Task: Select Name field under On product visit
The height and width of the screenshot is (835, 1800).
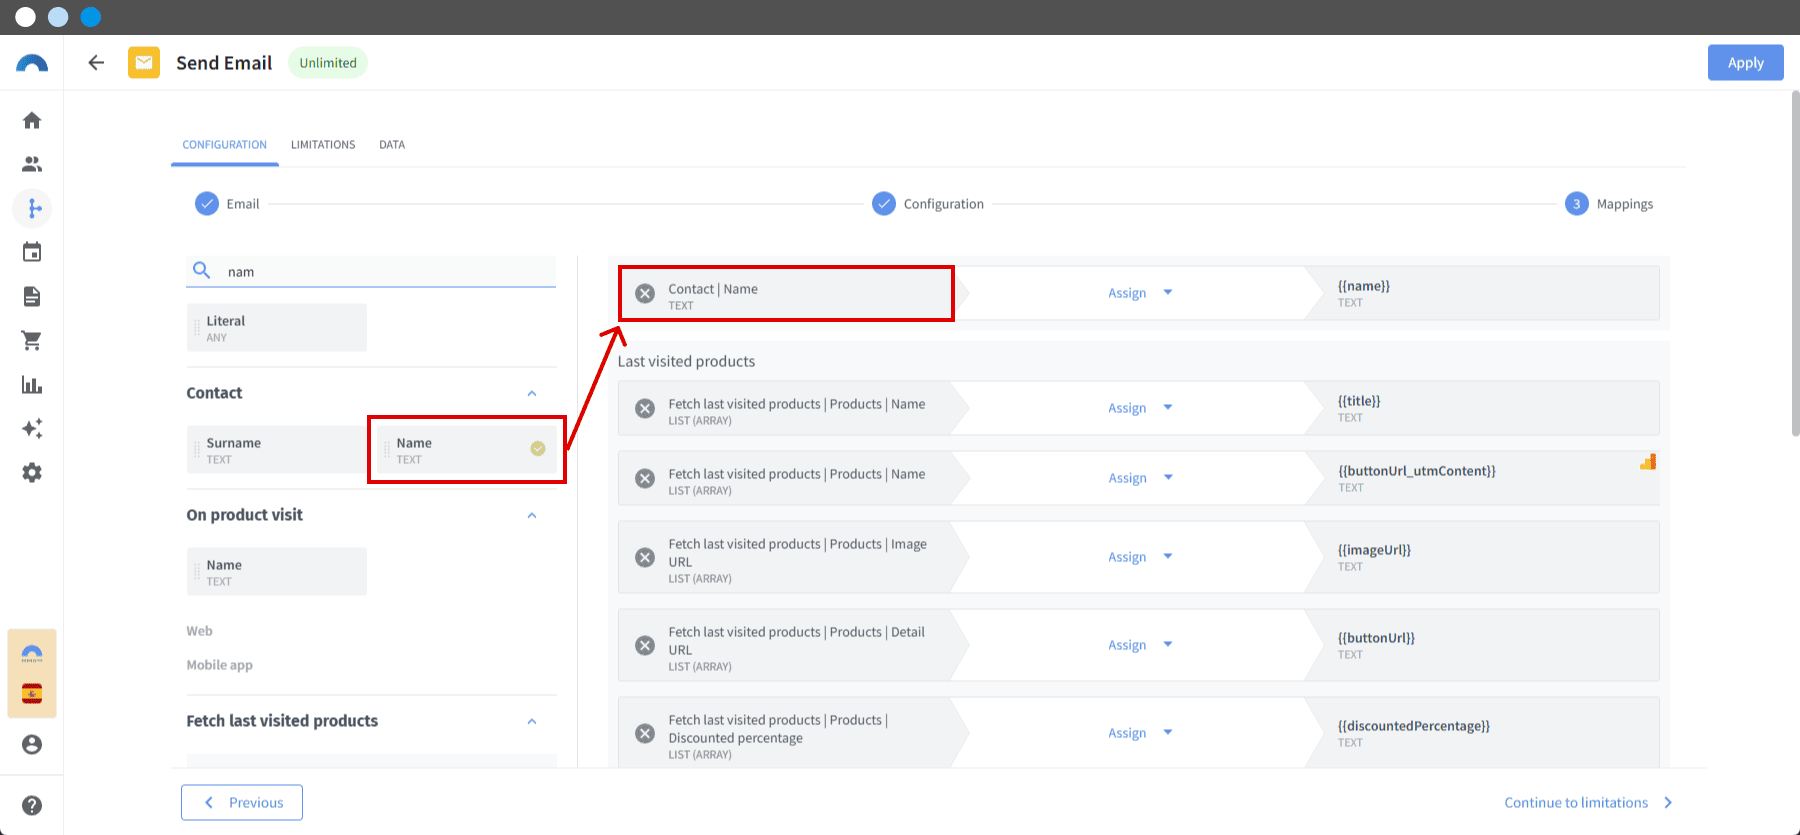Action: pos(277,572)
